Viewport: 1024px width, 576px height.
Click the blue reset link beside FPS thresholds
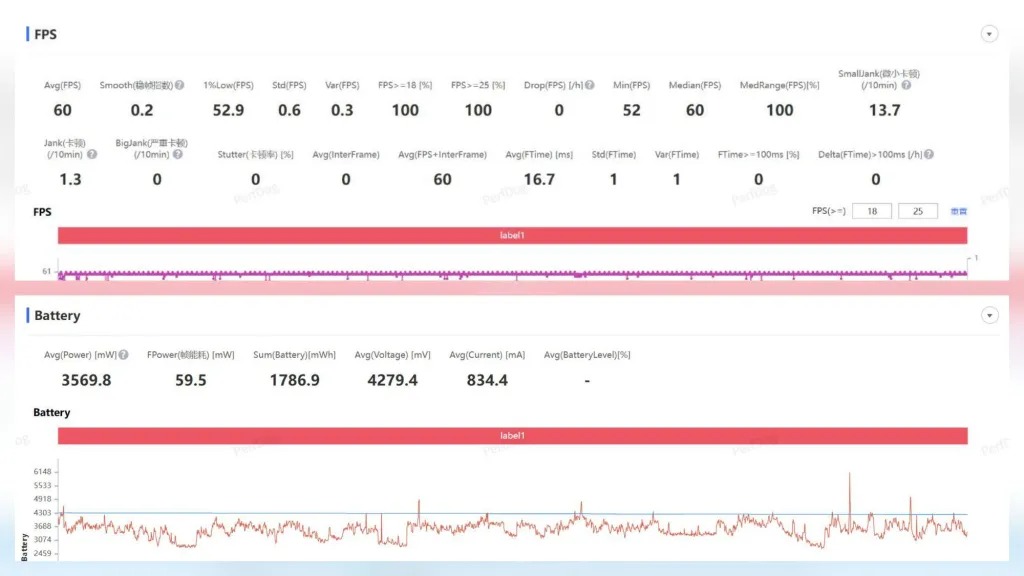(x=958, y=211)
